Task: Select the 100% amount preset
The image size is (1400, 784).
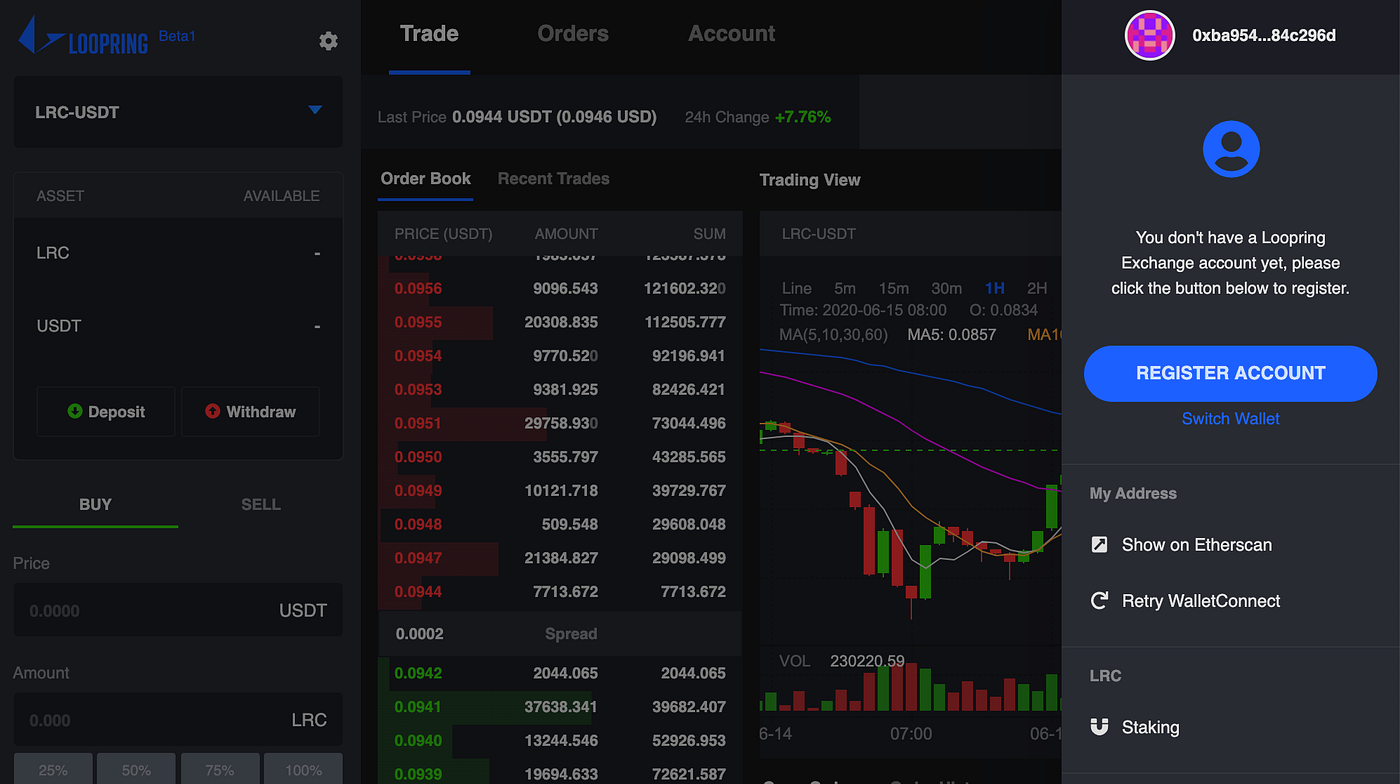Action: coord(302,769)
